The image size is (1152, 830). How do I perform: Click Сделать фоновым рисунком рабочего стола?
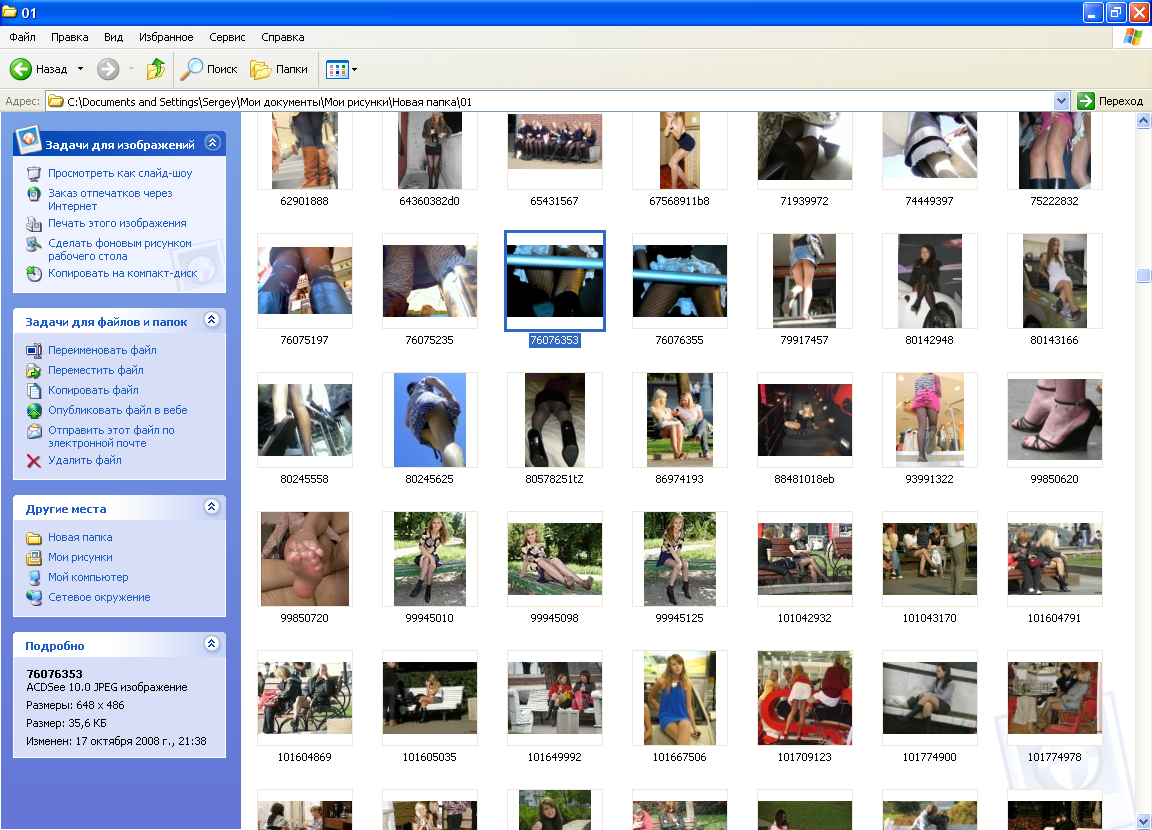[120, 250]
